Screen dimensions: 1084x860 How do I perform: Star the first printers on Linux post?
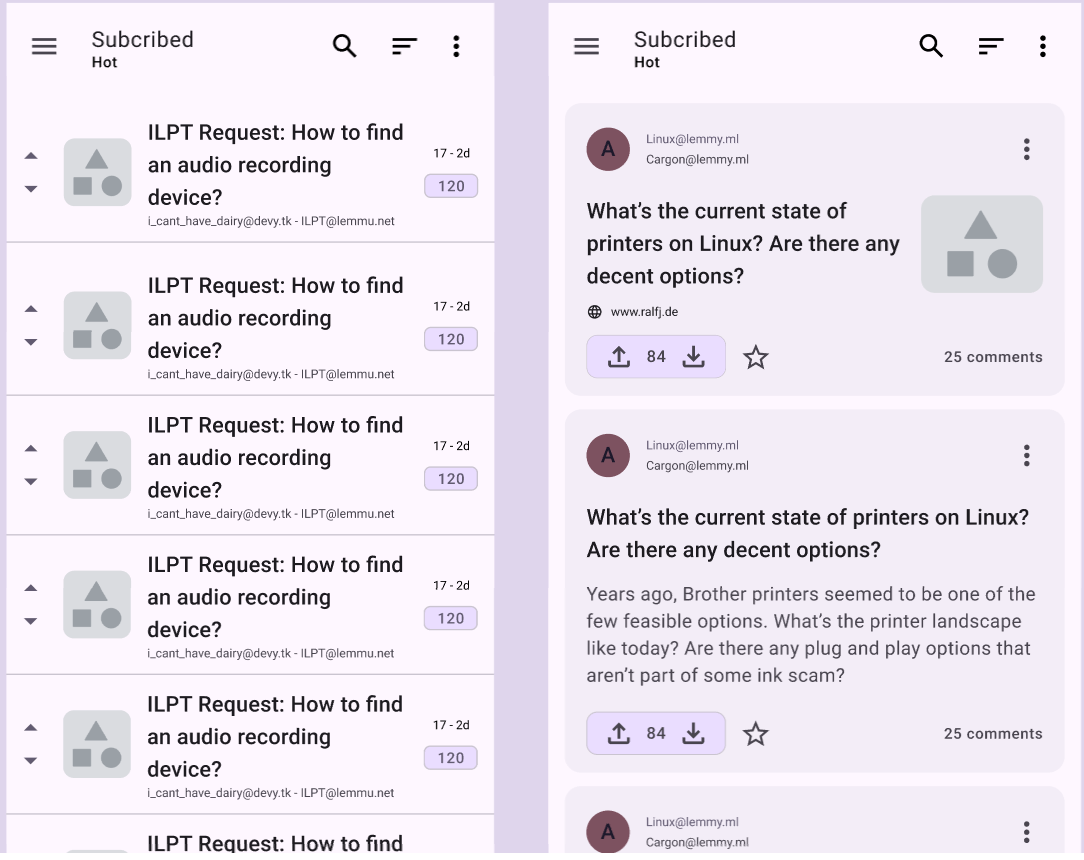pyautogui.click(x=756, y=357)
